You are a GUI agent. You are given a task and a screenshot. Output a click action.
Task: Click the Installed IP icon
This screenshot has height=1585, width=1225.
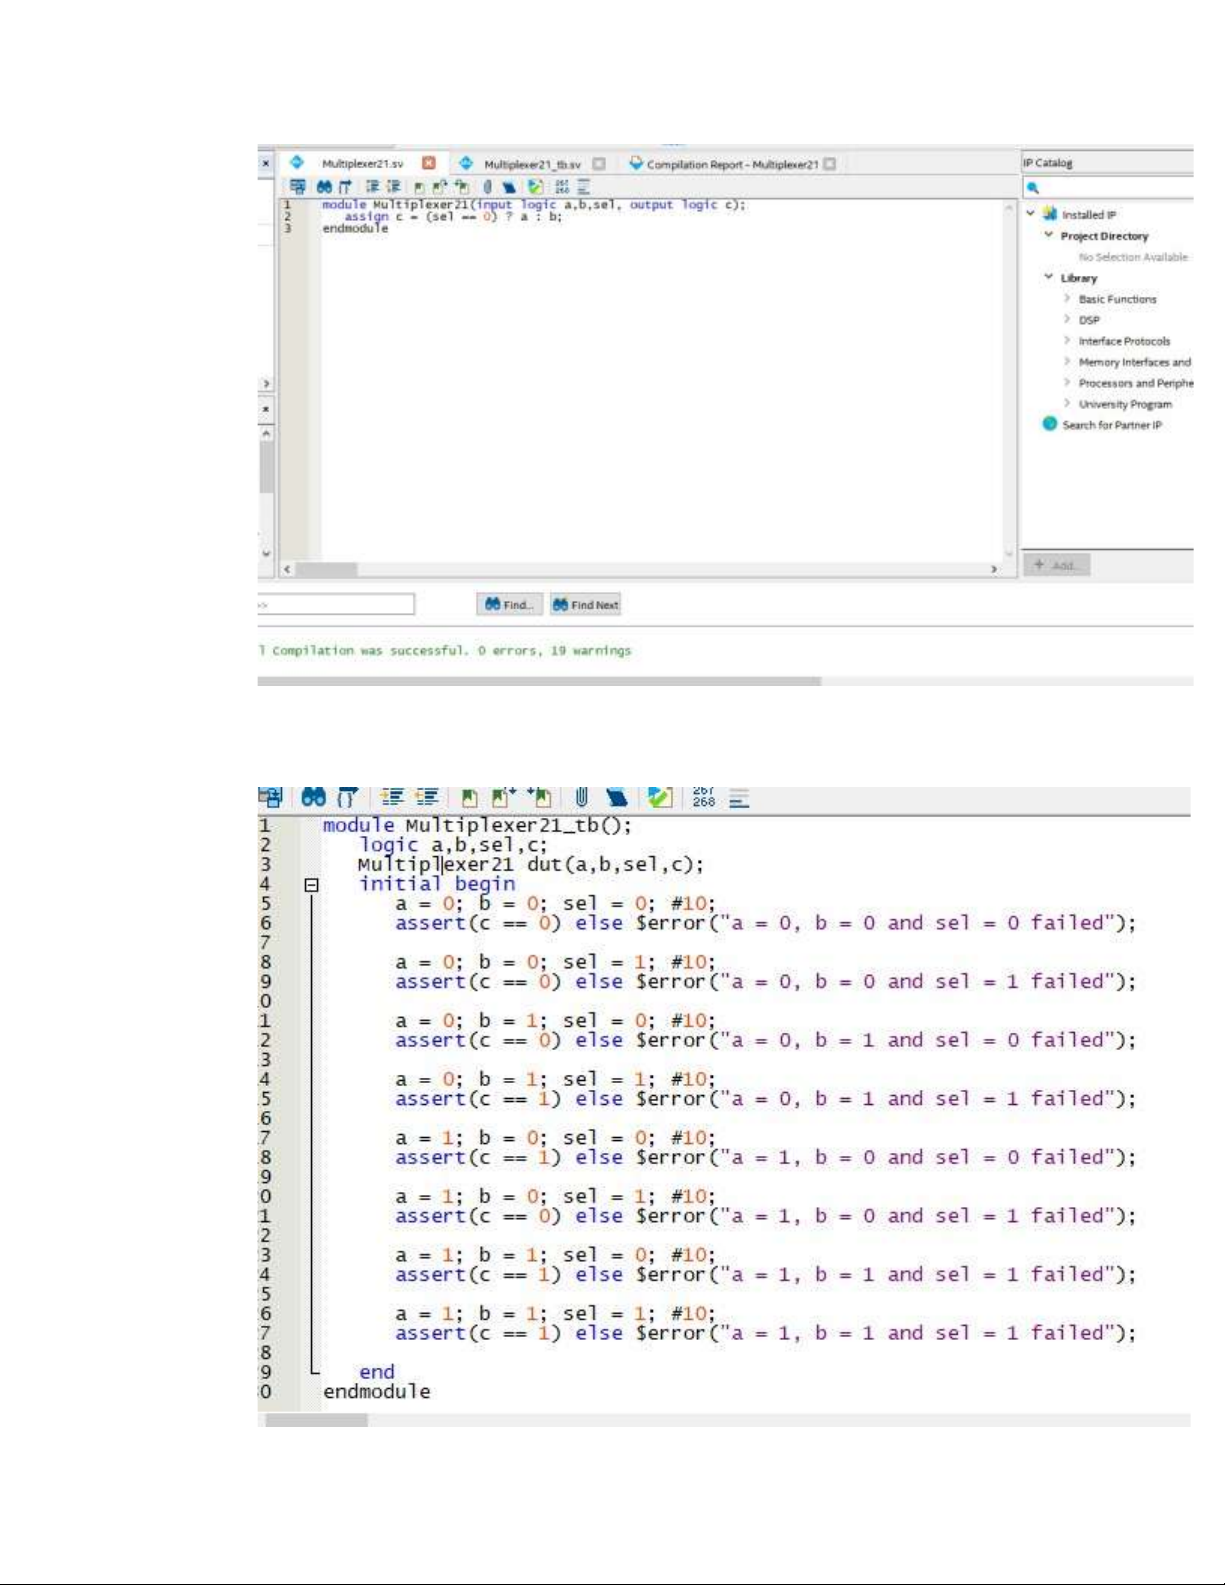[x=1049, y=214]
